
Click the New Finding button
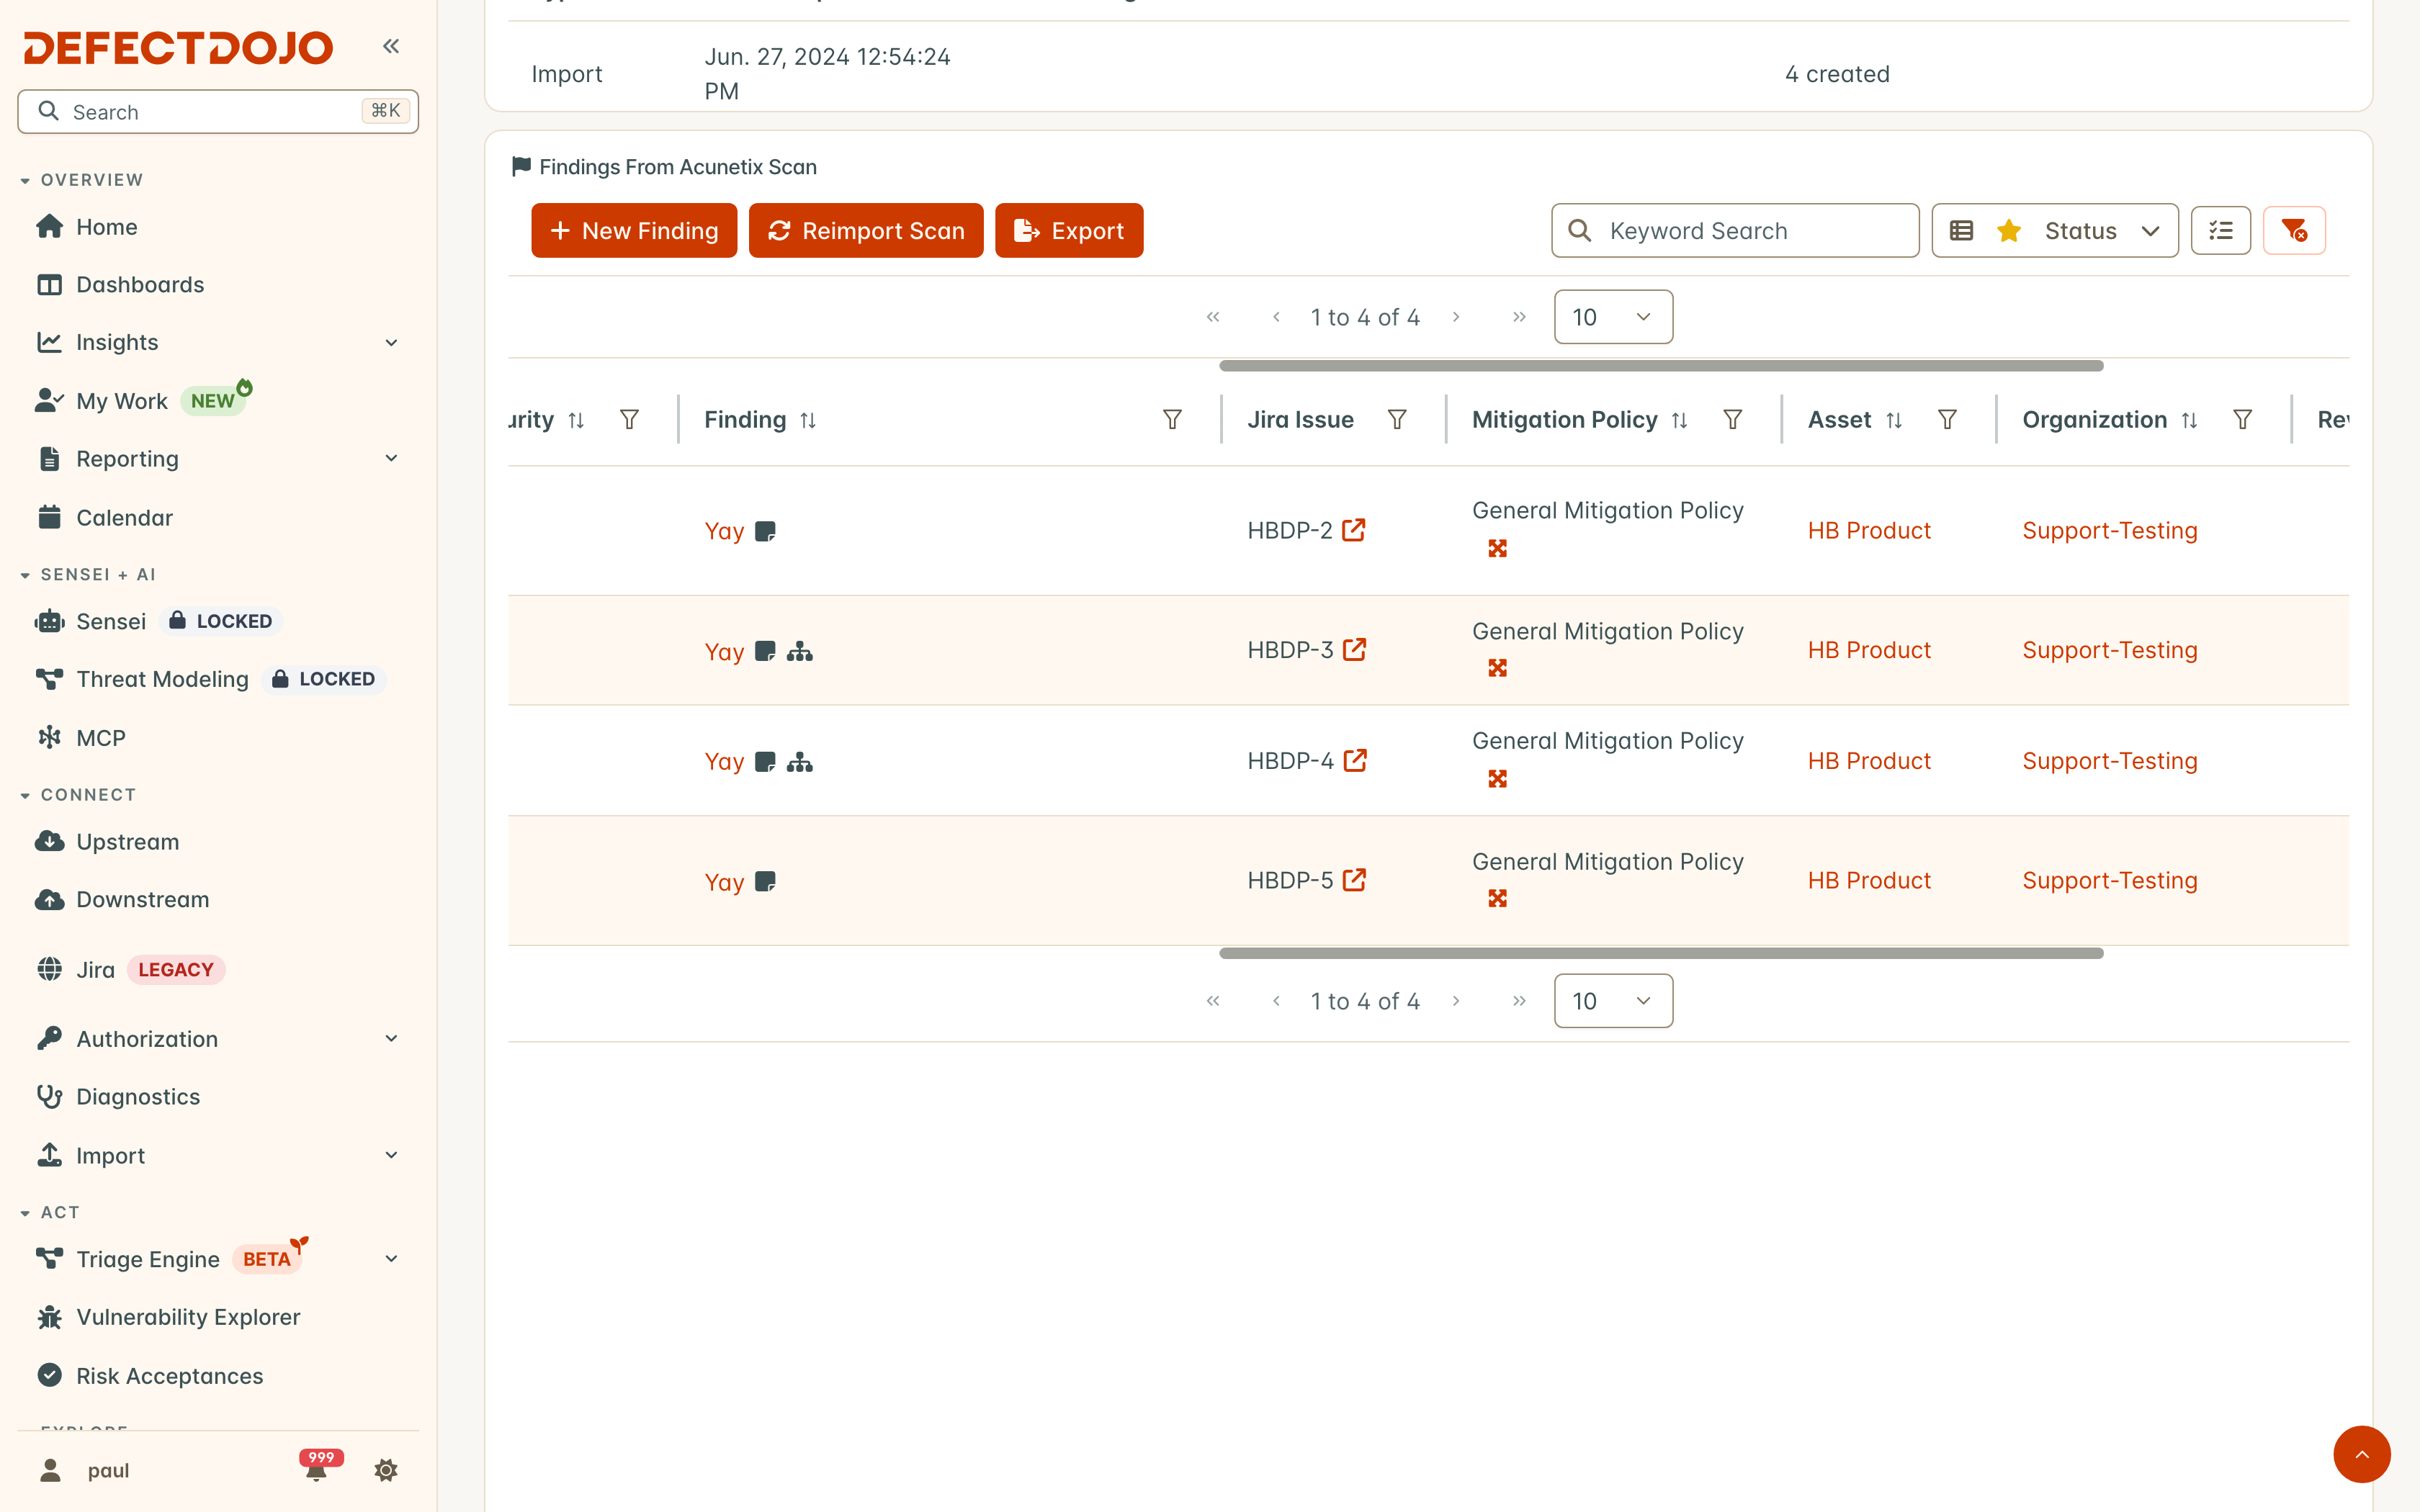tap(634, 231)
